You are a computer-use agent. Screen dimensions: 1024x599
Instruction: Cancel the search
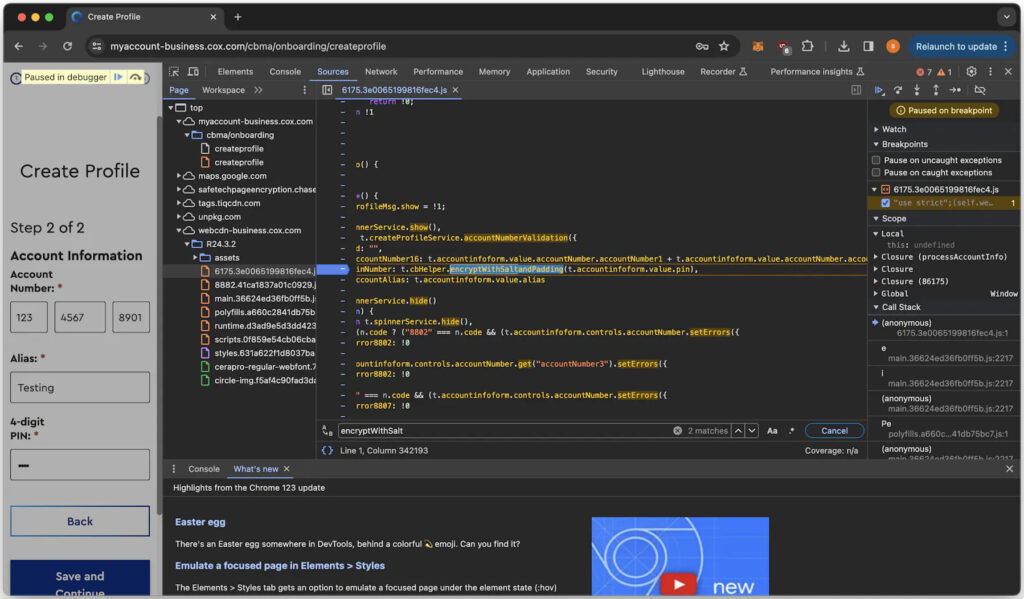point(834,431)
